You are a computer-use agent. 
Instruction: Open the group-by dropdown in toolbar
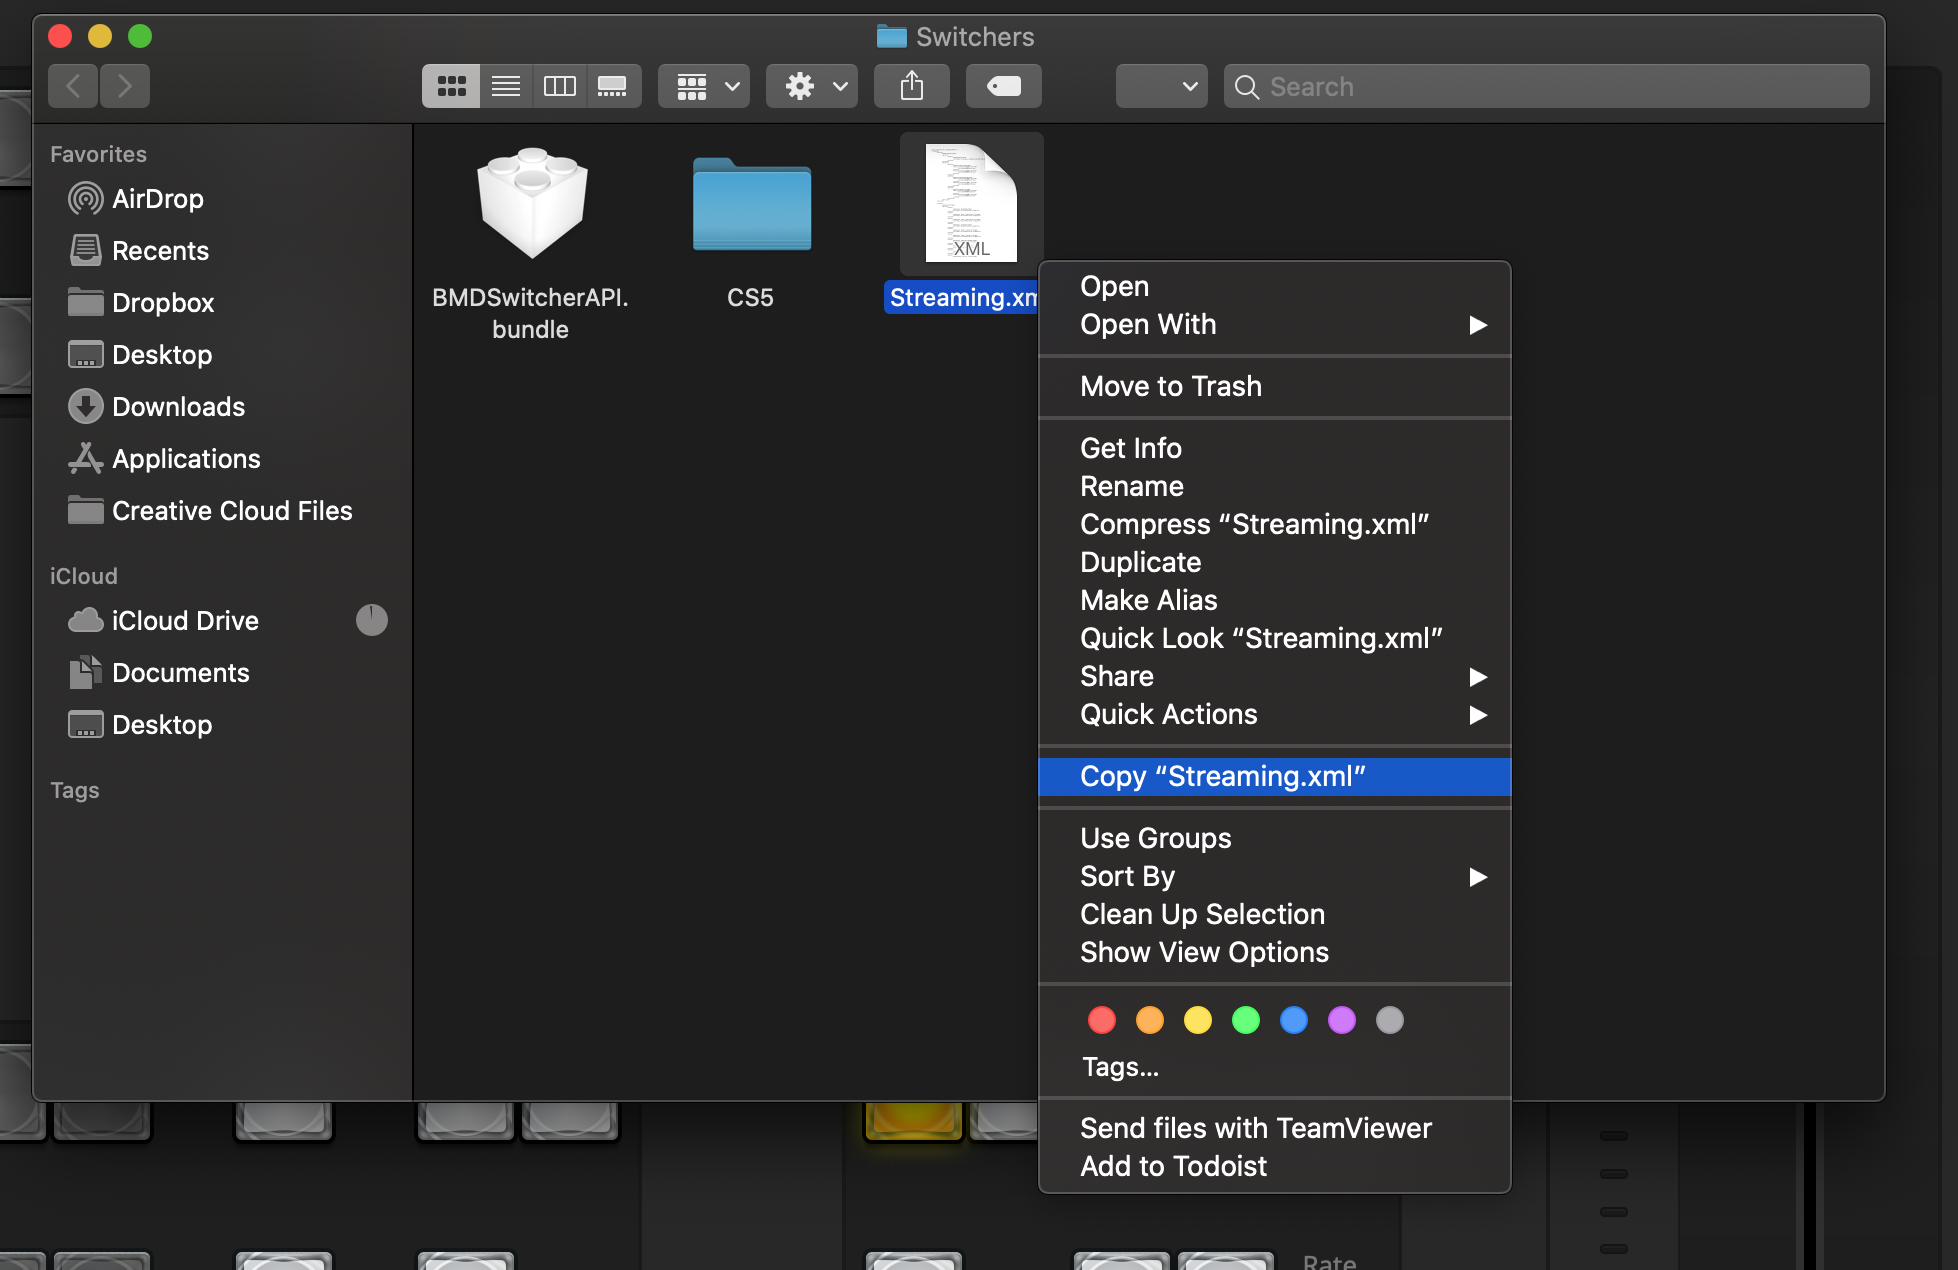(x=704, y=86)
